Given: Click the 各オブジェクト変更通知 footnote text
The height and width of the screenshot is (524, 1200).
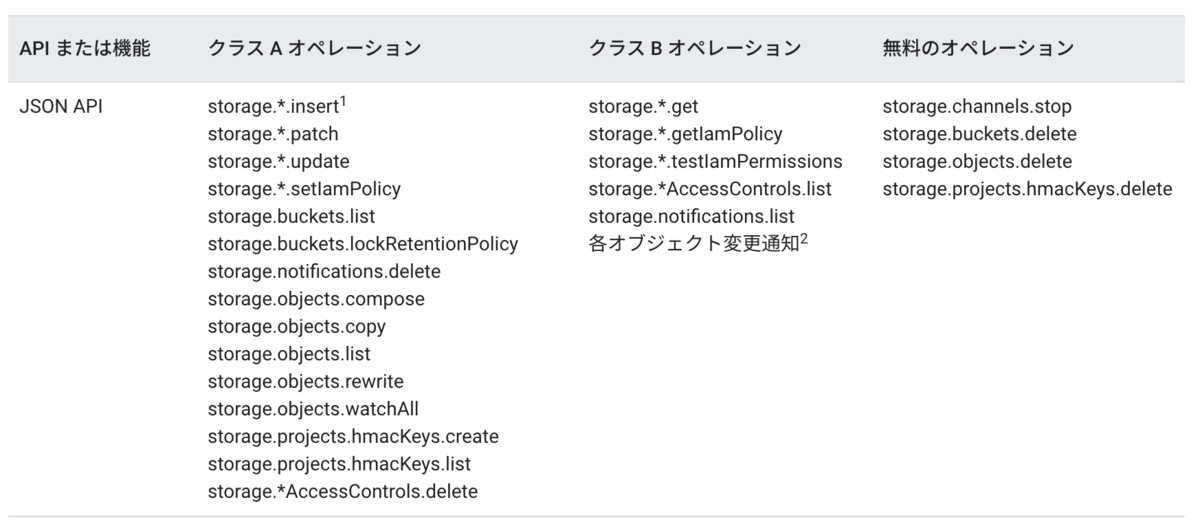Looking at the screenshot, I should click(x=694, y=243).
